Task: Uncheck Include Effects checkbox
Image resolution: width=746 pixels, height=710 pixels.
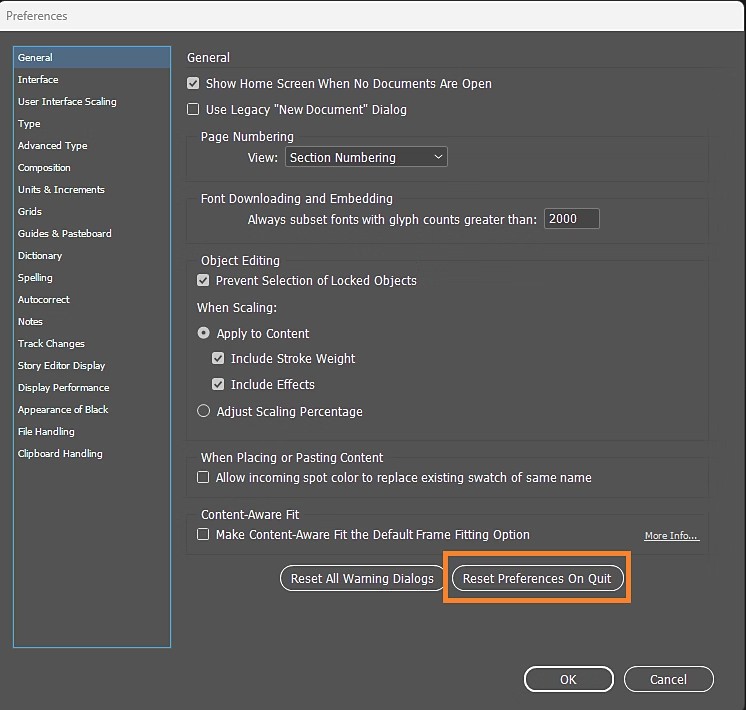Action: click(x=218, y=384)
